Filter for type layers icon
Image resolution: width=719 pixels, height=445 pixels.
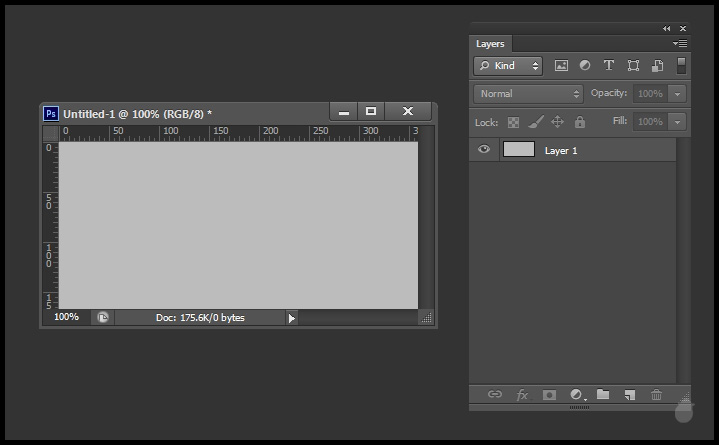[608, 66]
